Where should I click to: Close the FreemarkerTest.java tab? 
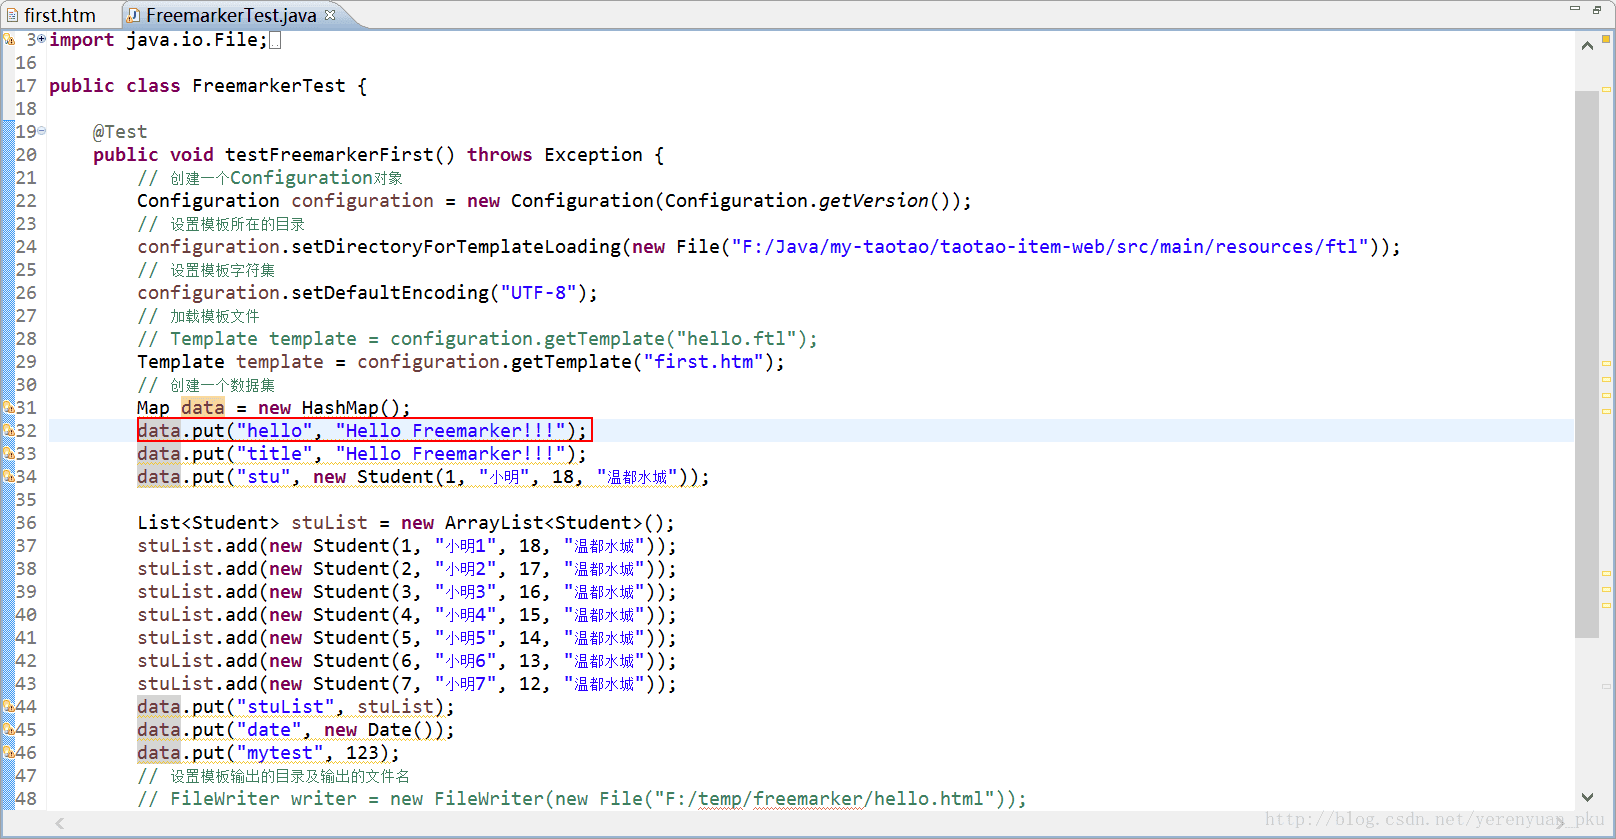(x=329, y=14)
